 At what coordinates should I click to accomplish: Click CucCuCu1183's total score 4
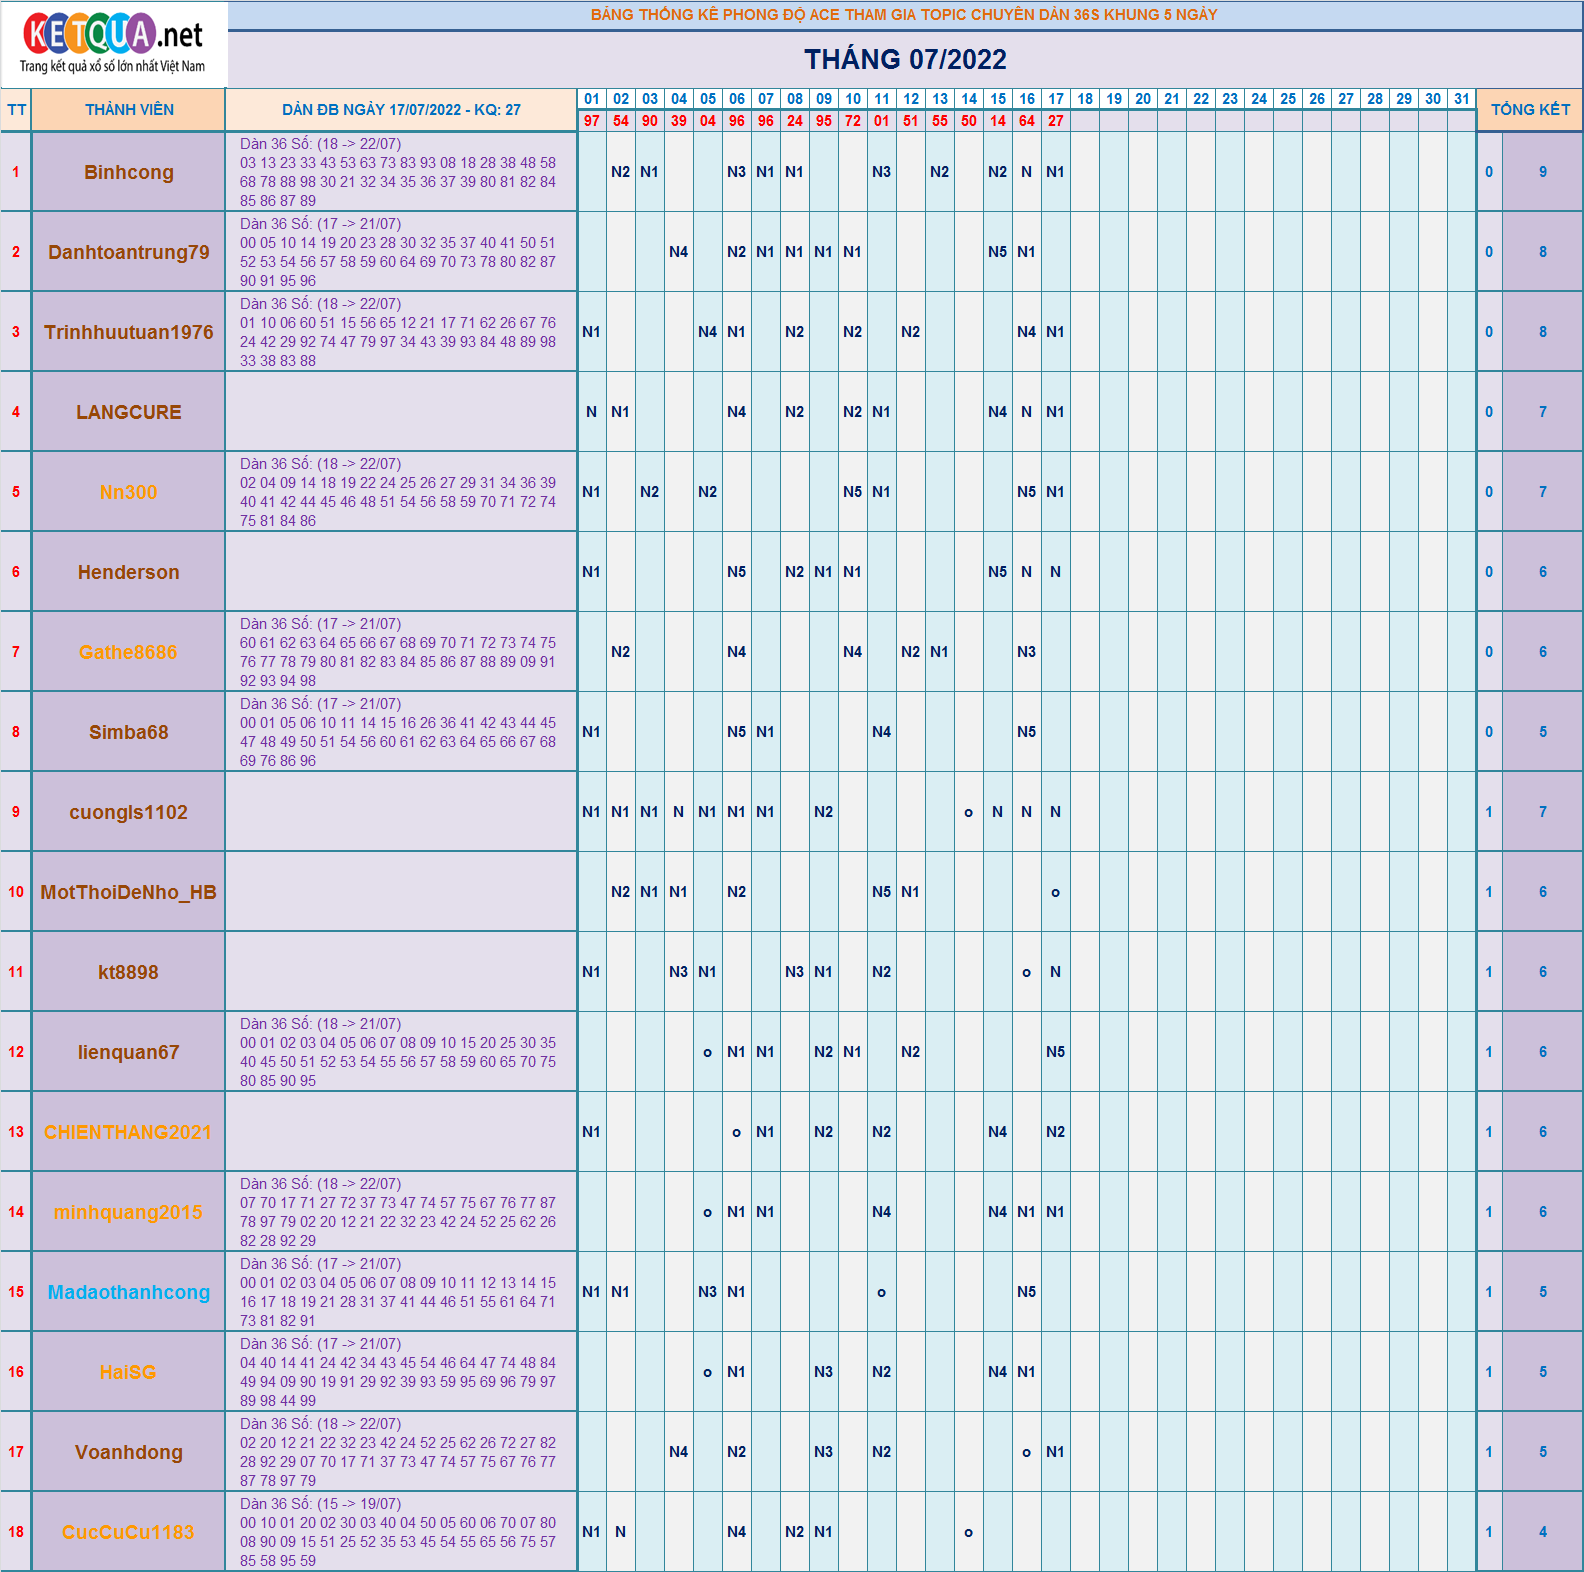[1543, 1532]
